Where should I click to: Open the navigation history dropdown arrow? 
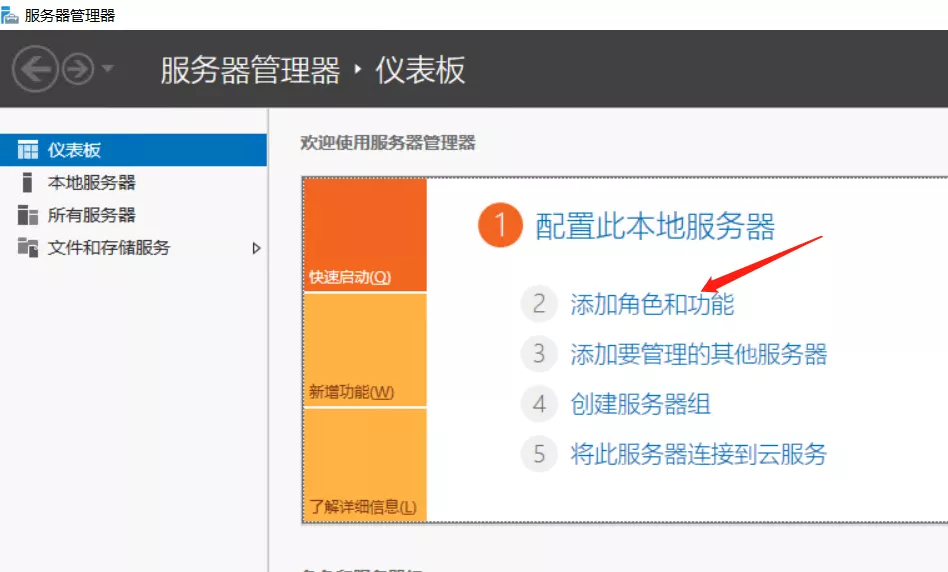(x=107, y=69)
